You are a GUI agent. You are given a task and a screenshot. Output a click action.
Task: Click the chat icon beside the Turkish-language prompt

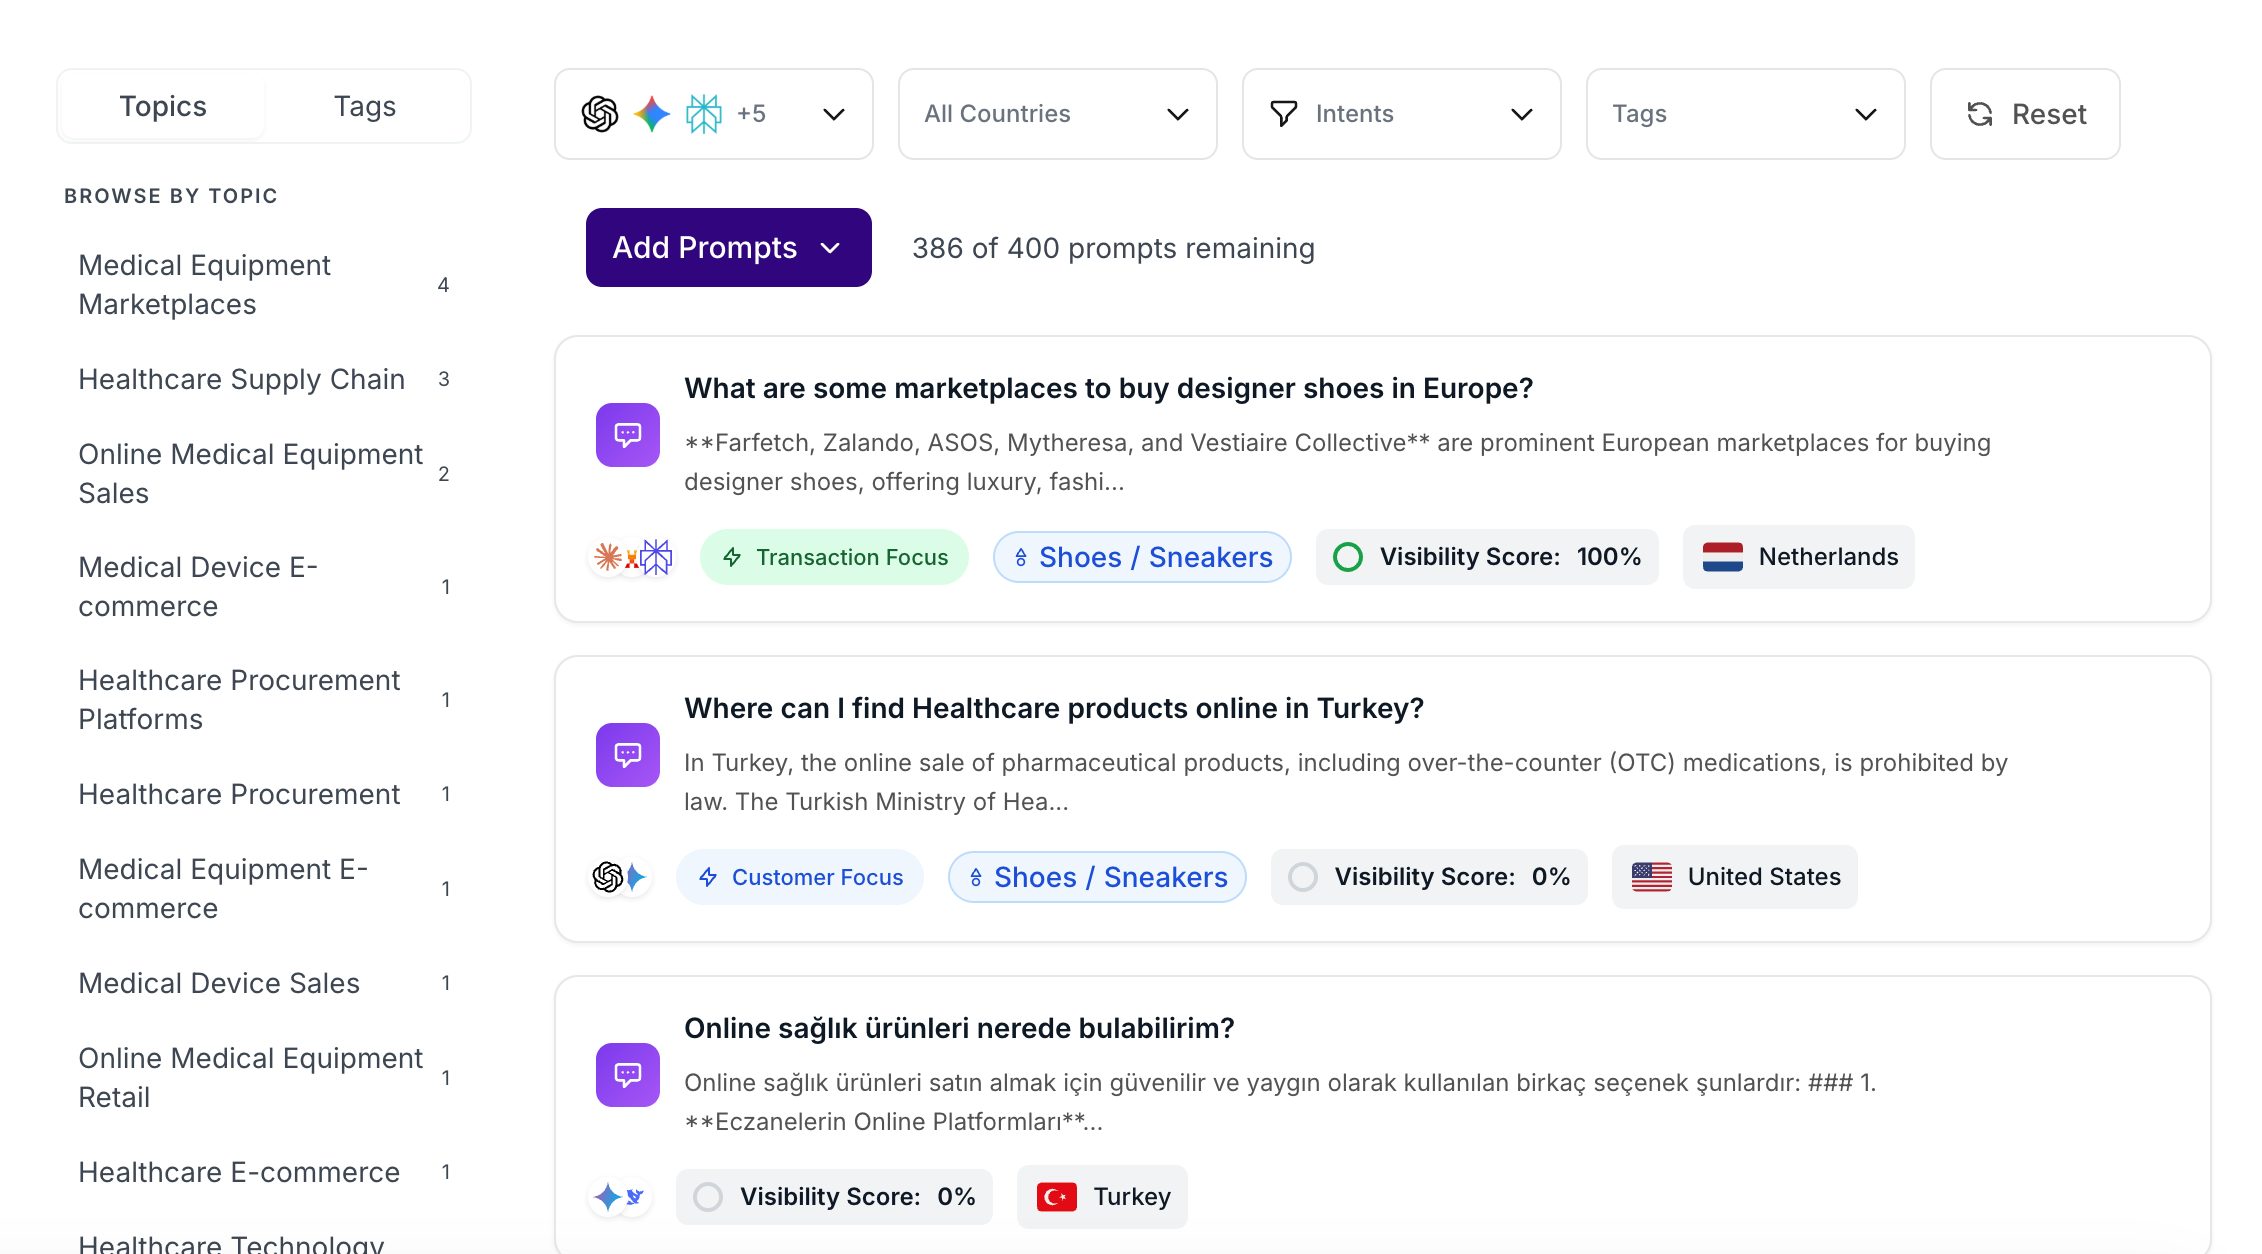click(627, 1075)
